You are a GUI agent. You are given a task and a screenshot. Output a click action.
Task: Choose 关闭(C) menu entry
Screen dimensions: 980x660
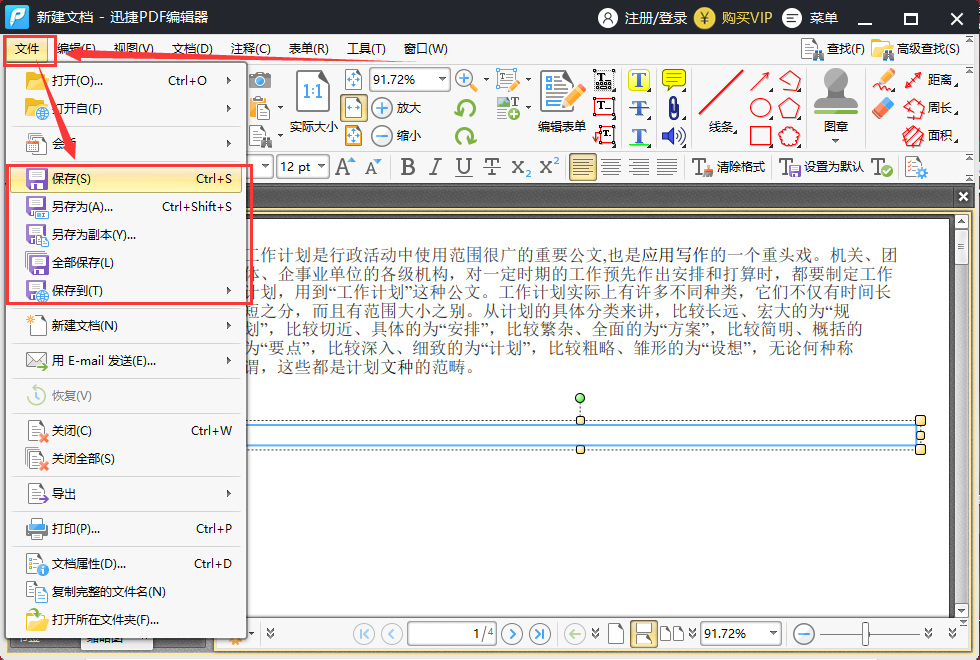tap(125, 431)
